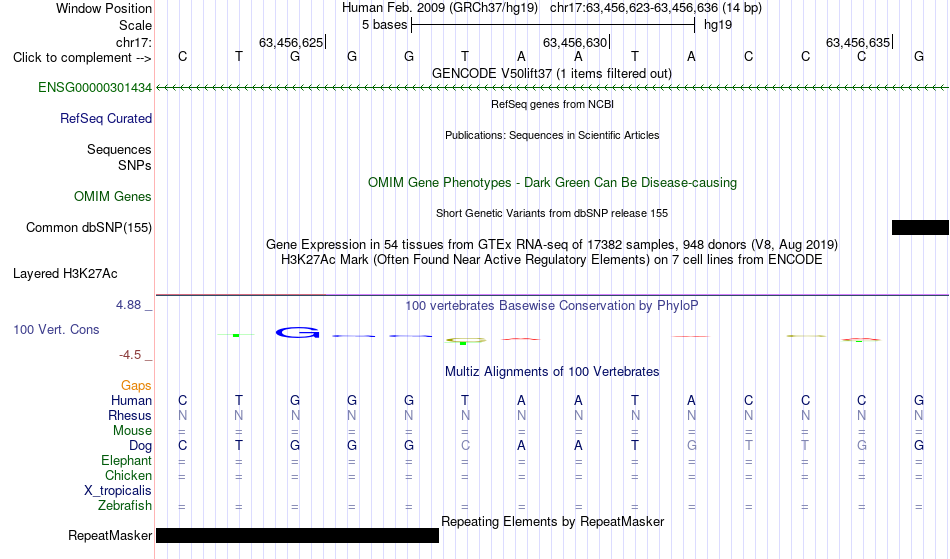Click 'Short Genetic Variants from dbSNP release 155'
950x559 pixels.
pos(552,213)
